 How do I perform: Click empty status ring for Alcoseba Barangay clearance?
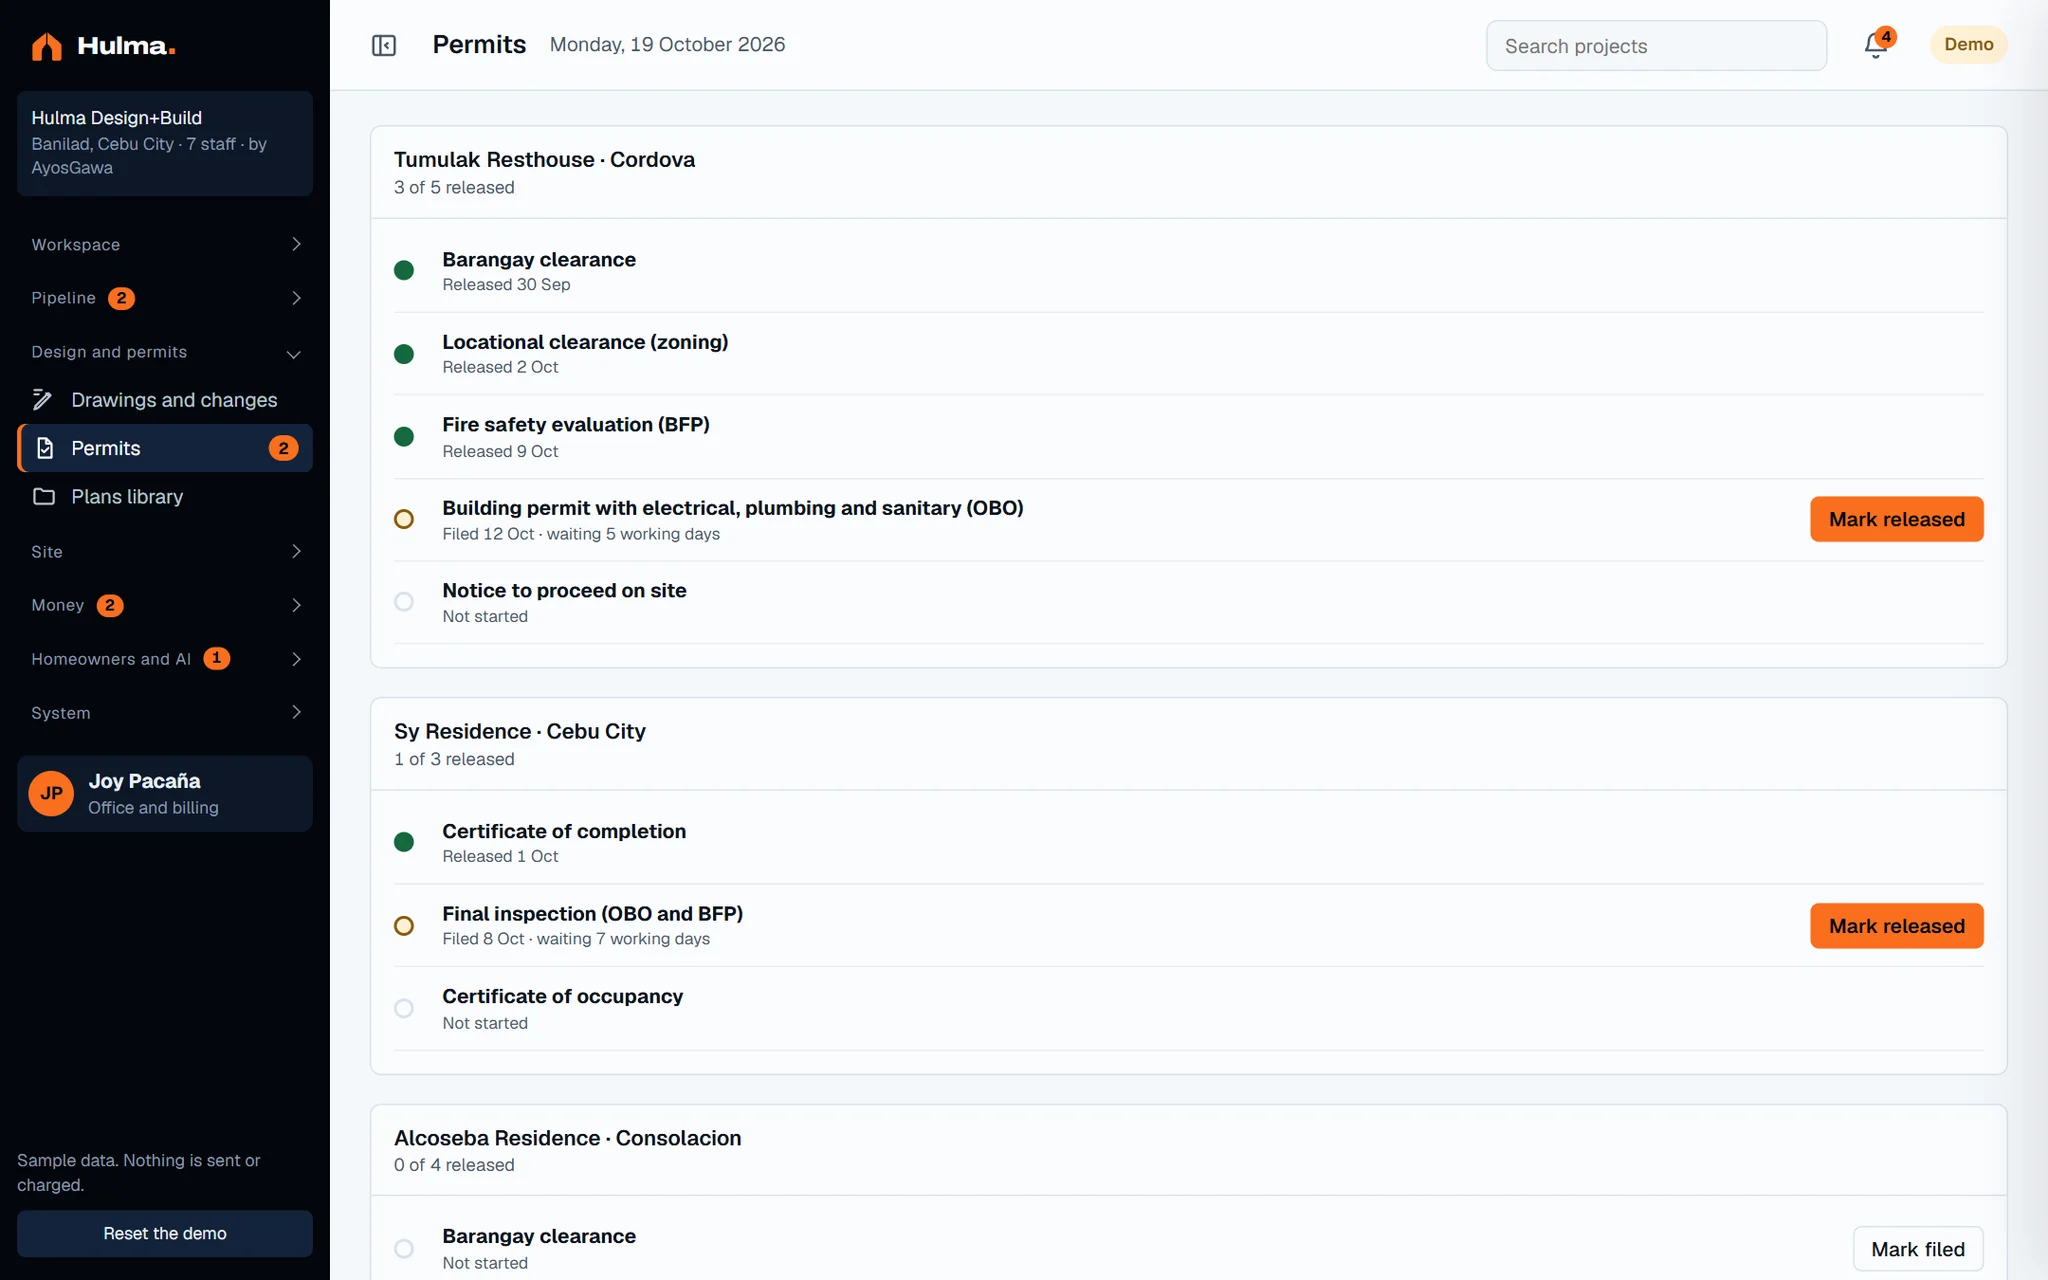click(404, 1249)
